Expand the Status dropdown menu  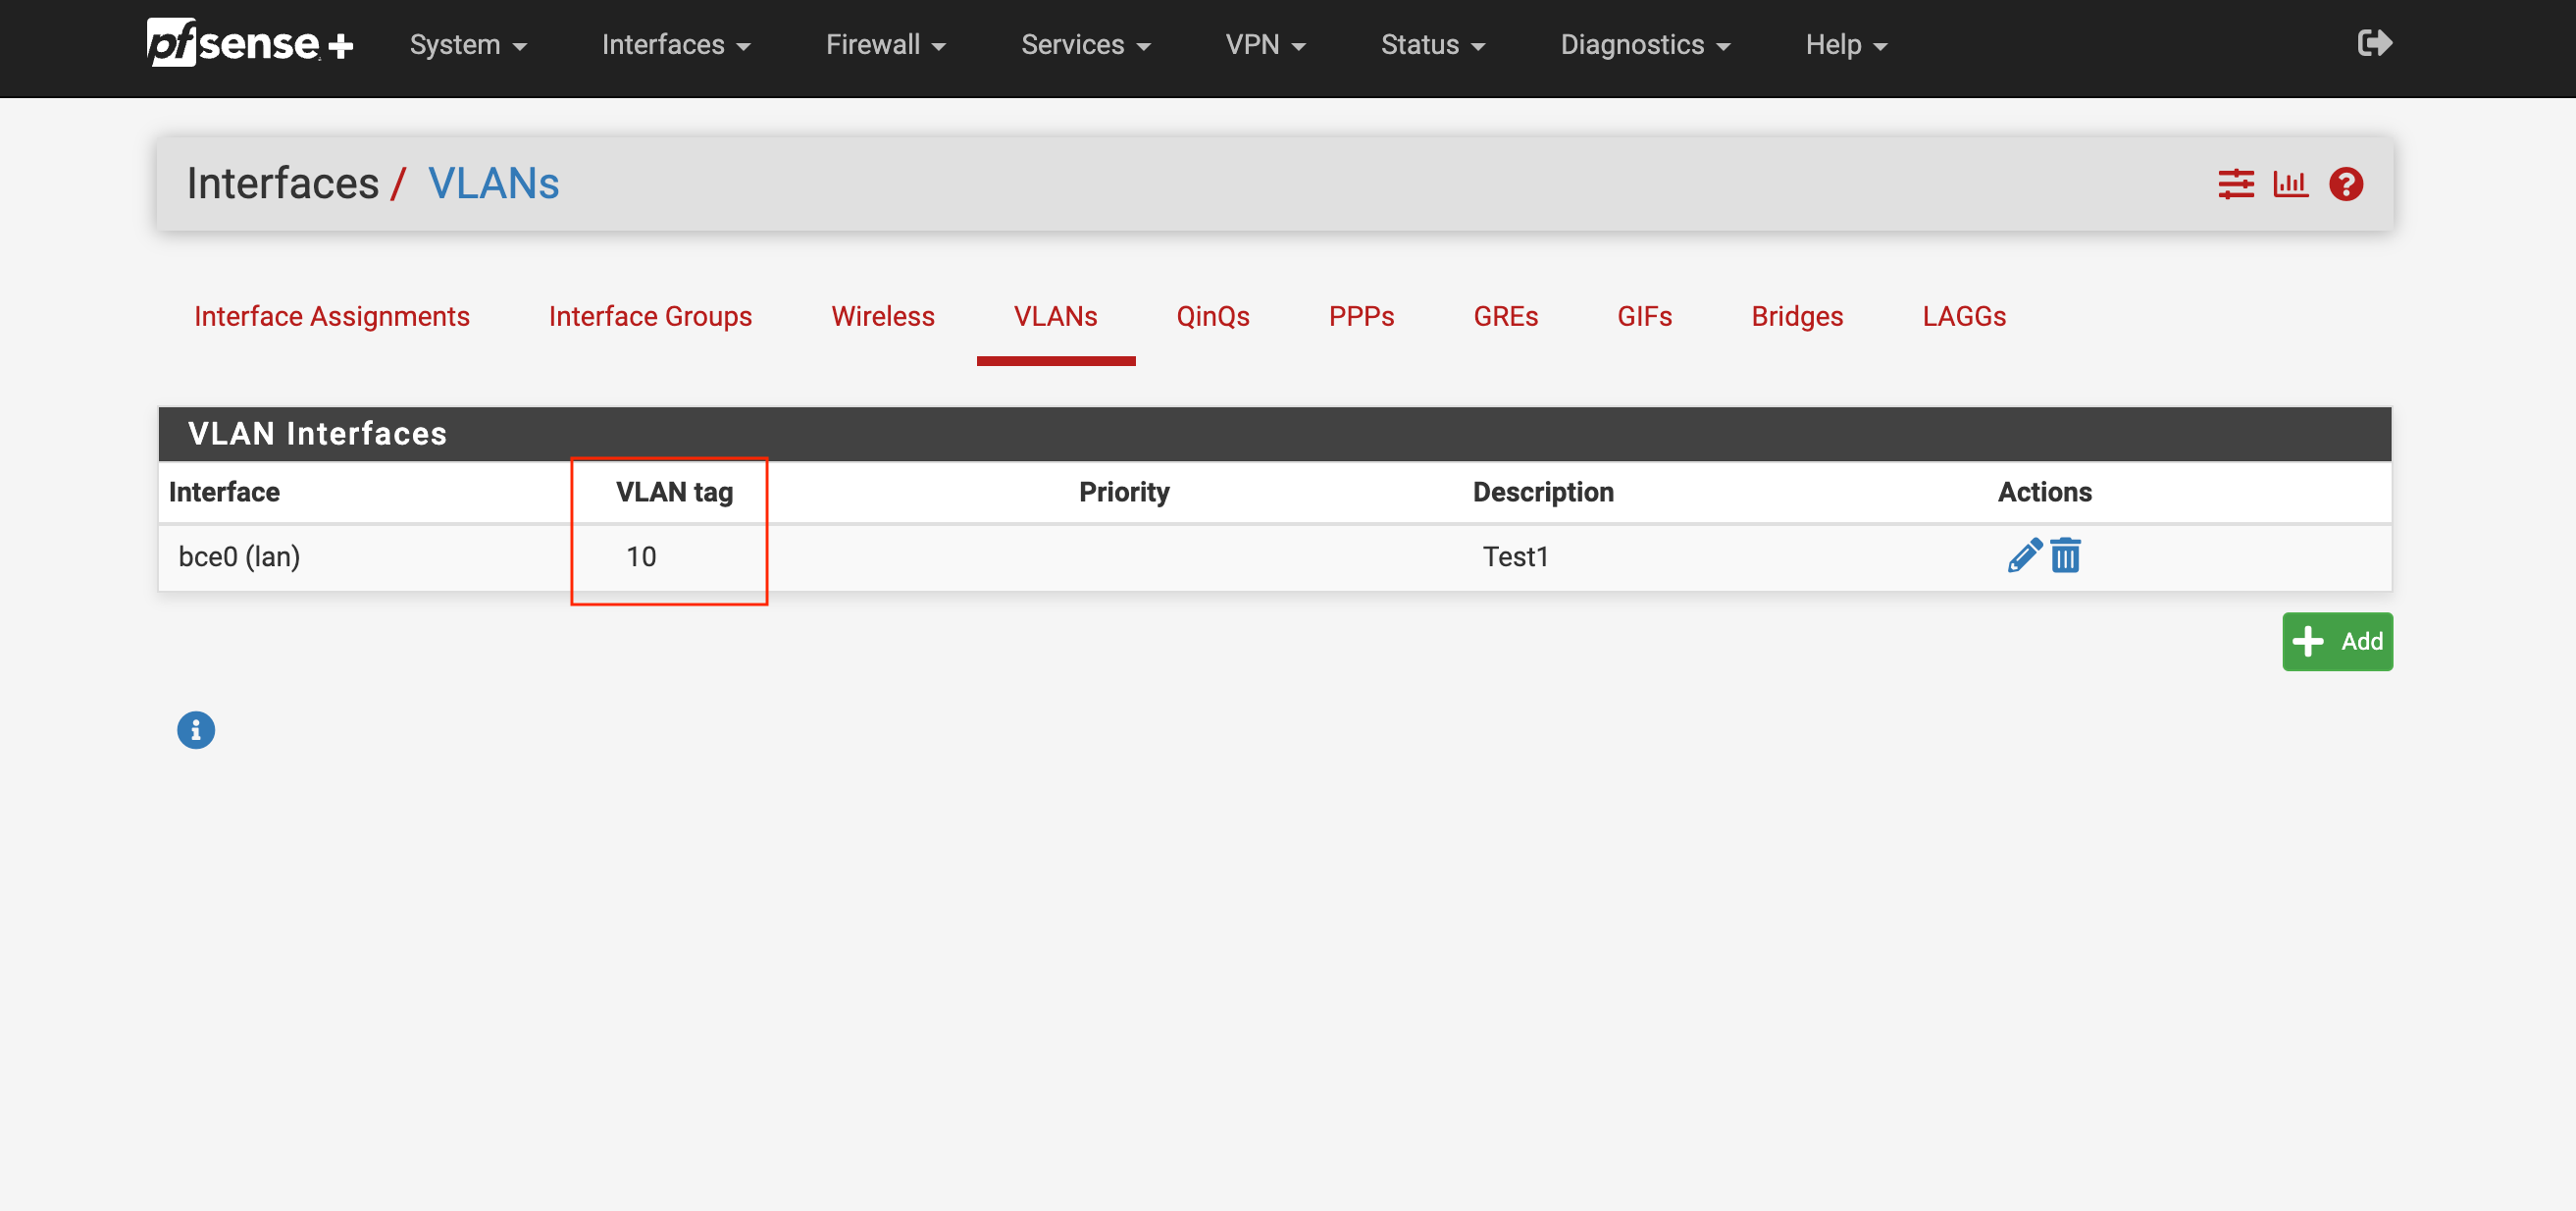[1433, 45]
